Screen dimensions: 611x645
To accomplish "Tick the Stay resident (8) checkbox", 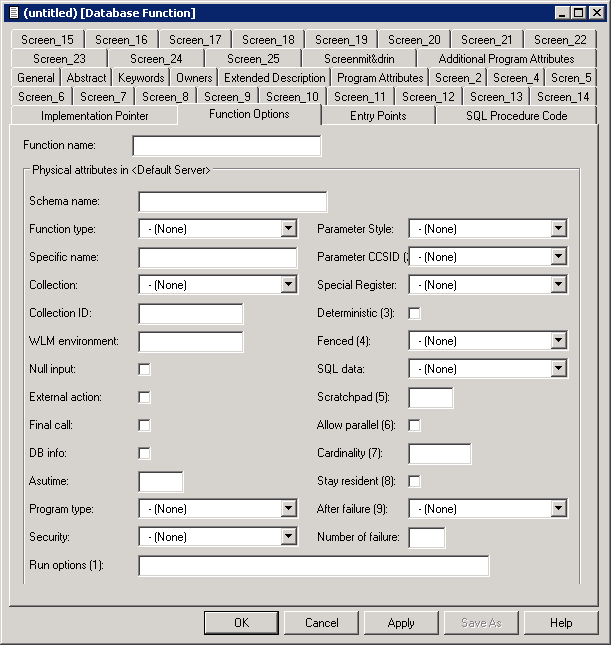I will [x=415, y=481].
